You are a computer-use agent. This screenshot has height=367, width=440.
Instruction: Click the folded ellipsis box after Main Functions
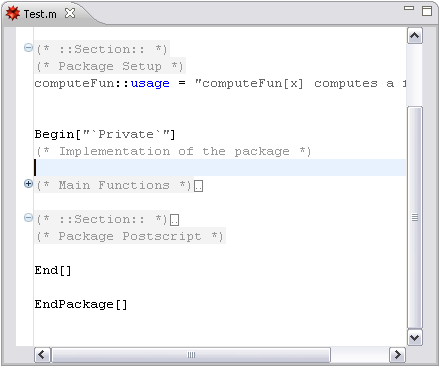198,186
